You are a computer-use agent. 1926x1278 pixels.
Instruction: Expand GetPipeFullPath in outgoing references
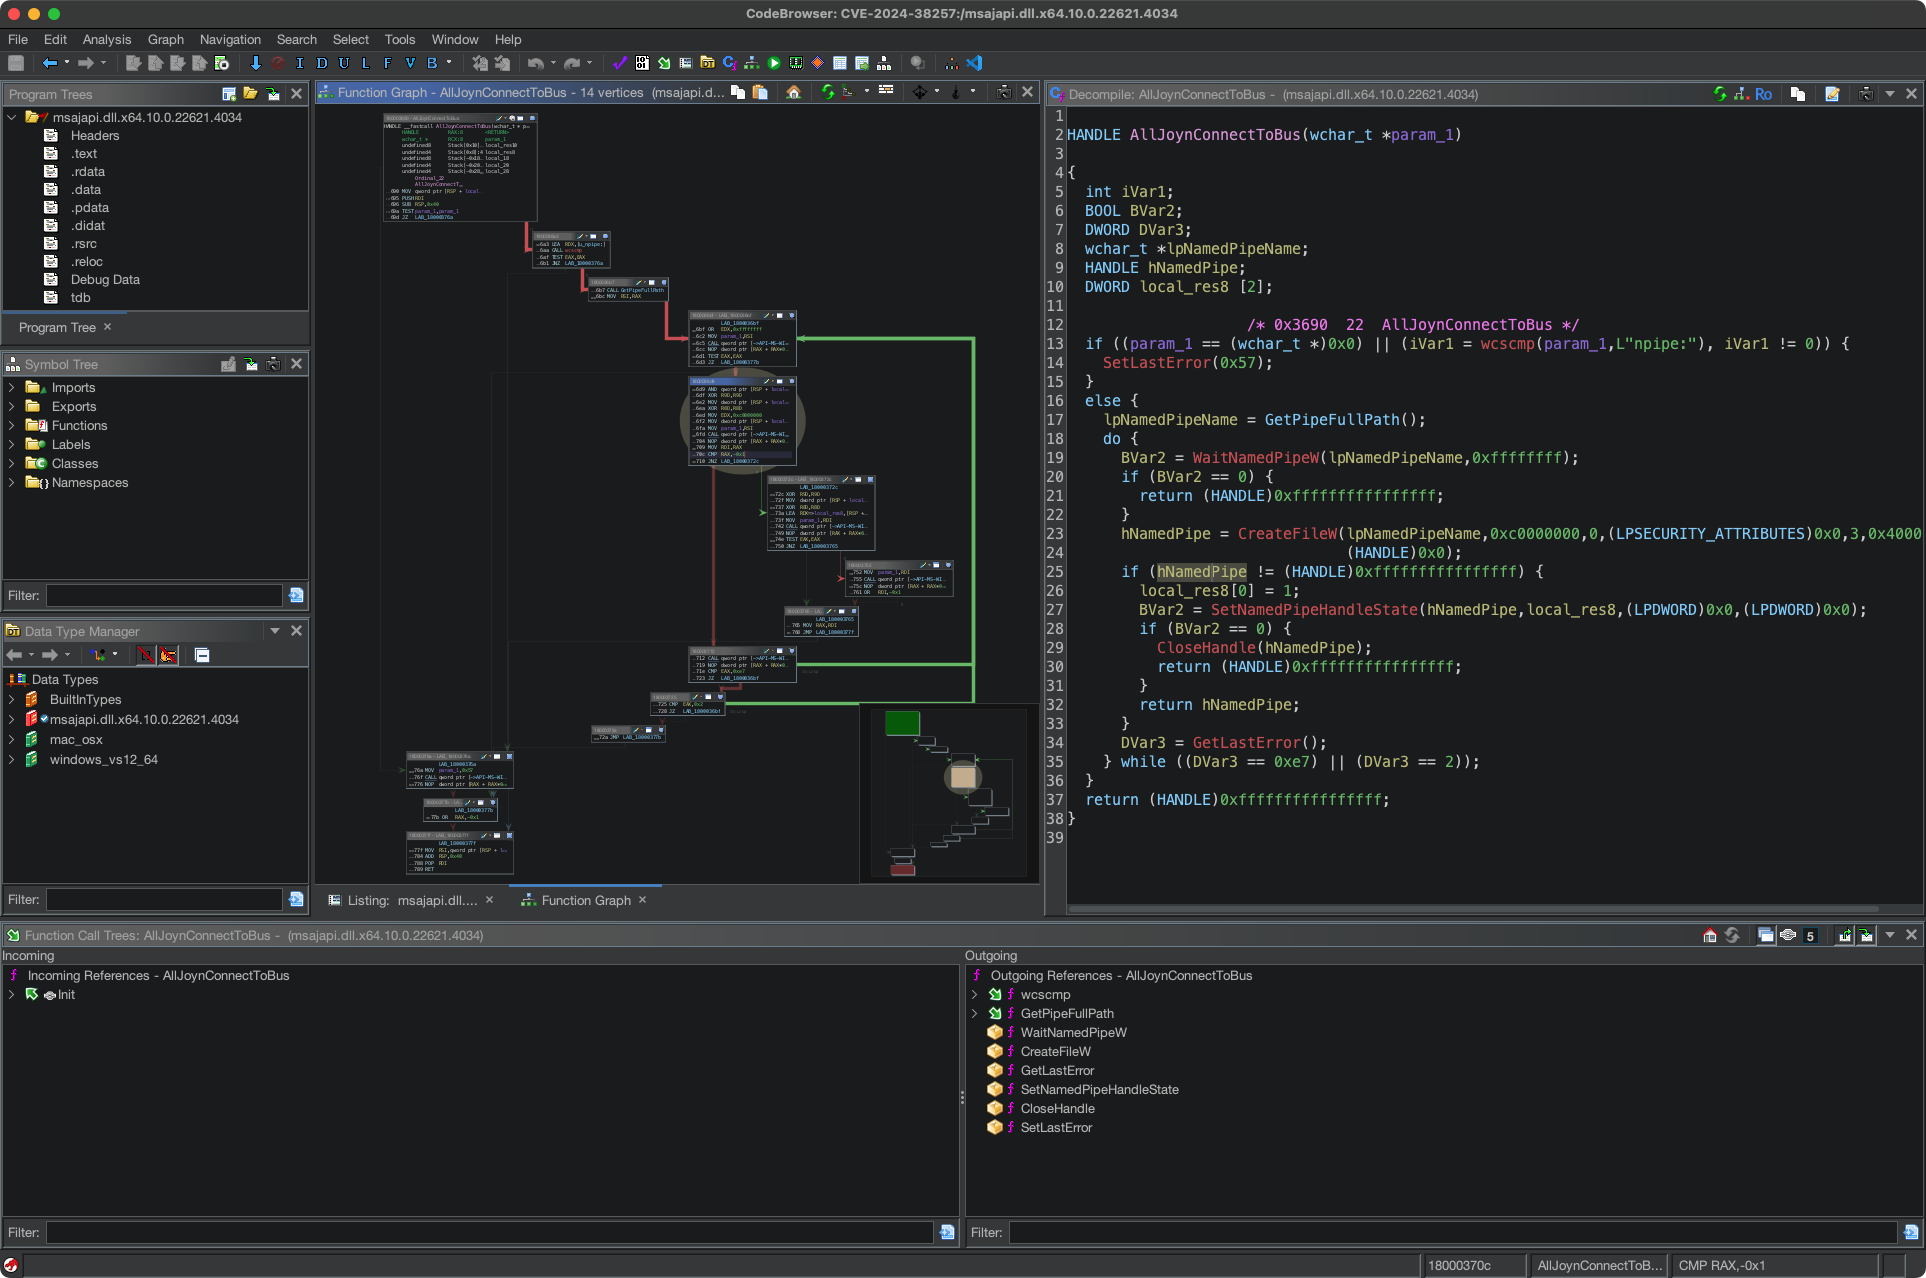975,1013
